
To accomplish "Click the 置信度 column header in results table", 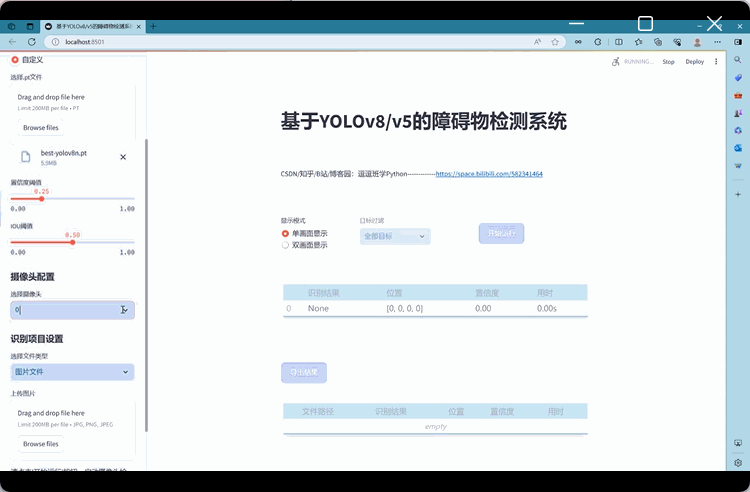I will [487, 293].
